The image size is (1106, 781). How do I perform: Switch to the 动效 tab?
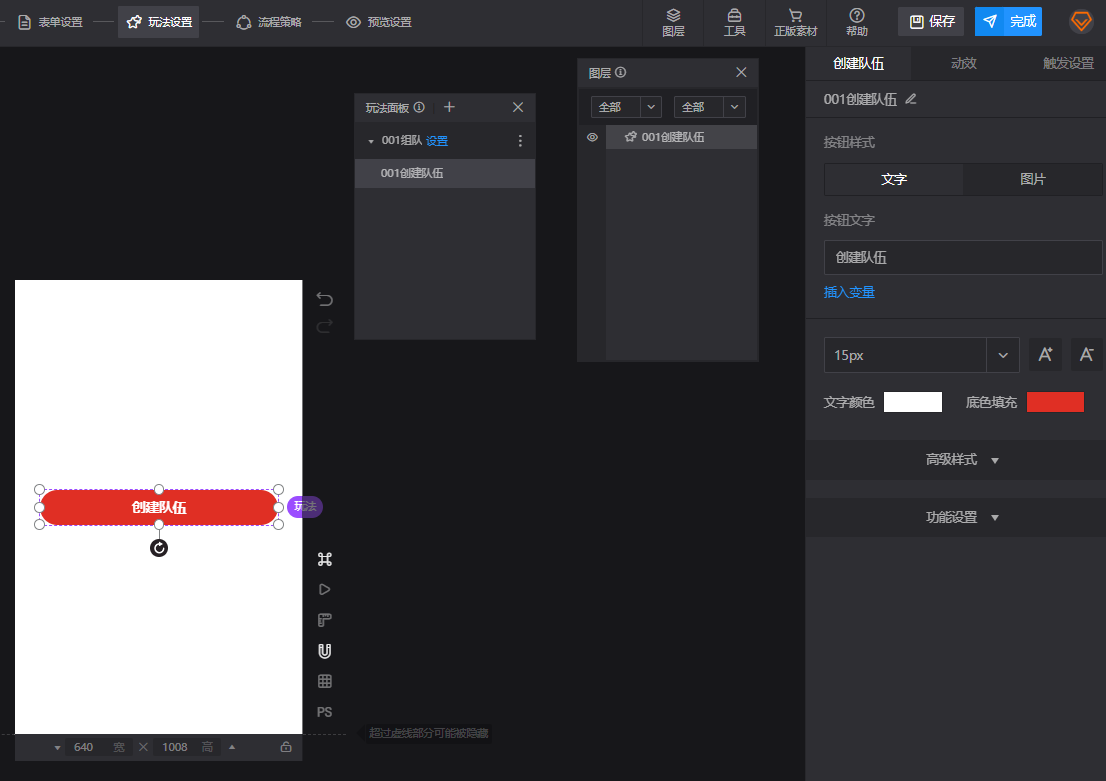point(964,63)
